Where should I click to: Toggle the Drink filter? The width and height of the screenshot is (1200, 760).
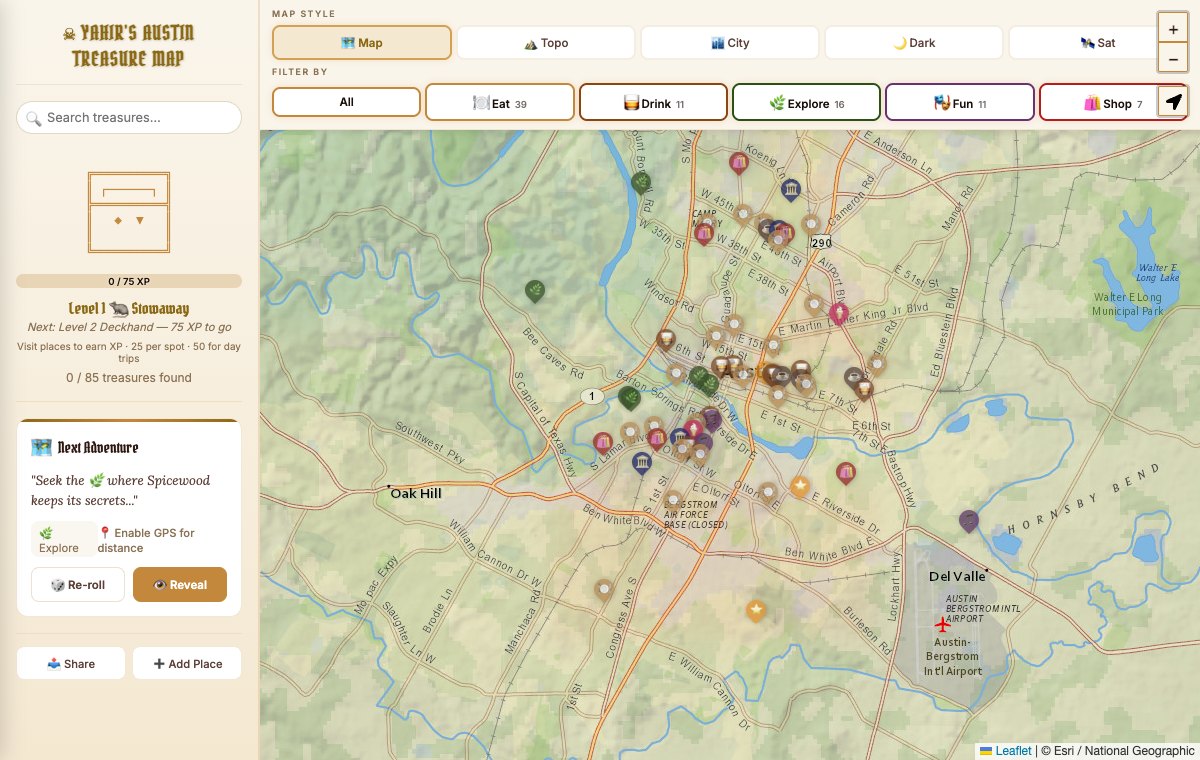653,102
